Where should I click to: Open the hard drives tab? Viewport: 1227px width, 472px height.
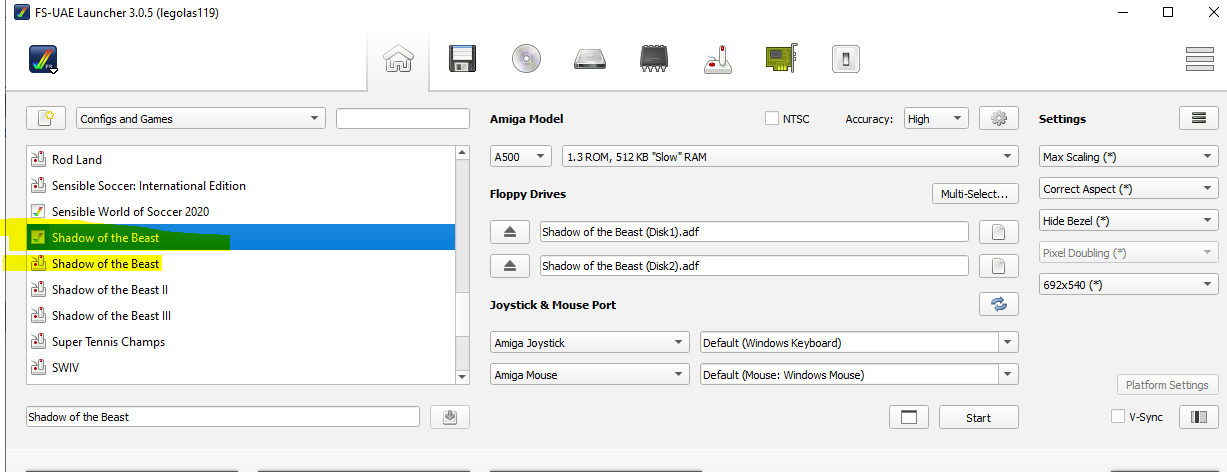click(590, 60)
